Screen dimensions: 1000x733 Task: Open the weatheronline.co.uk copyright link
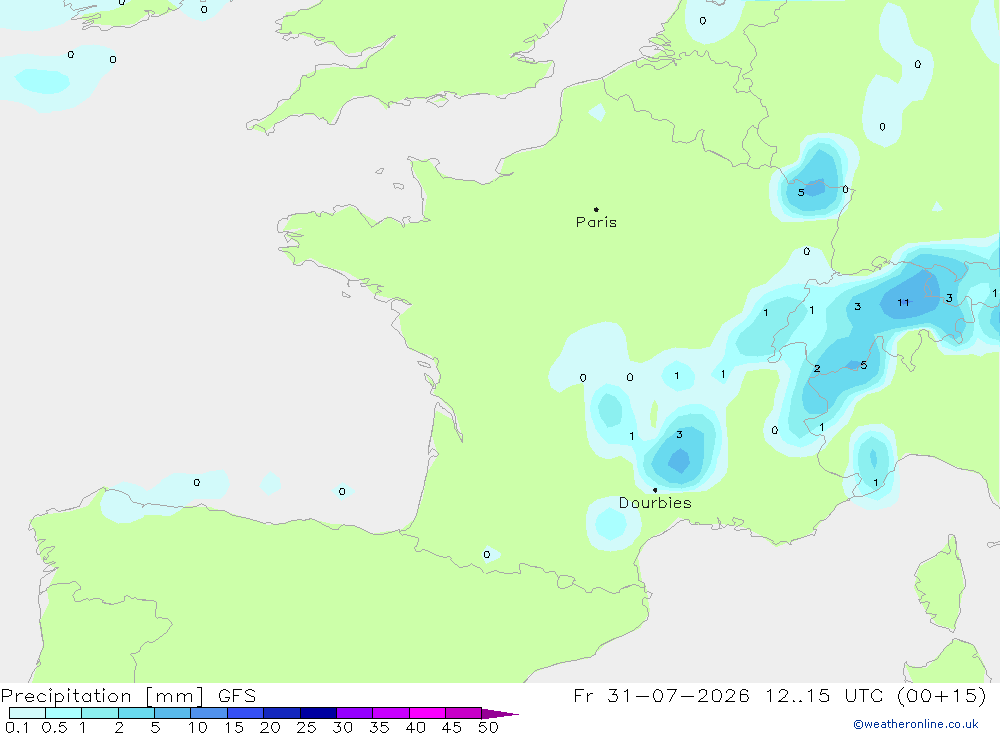[916, 724]
